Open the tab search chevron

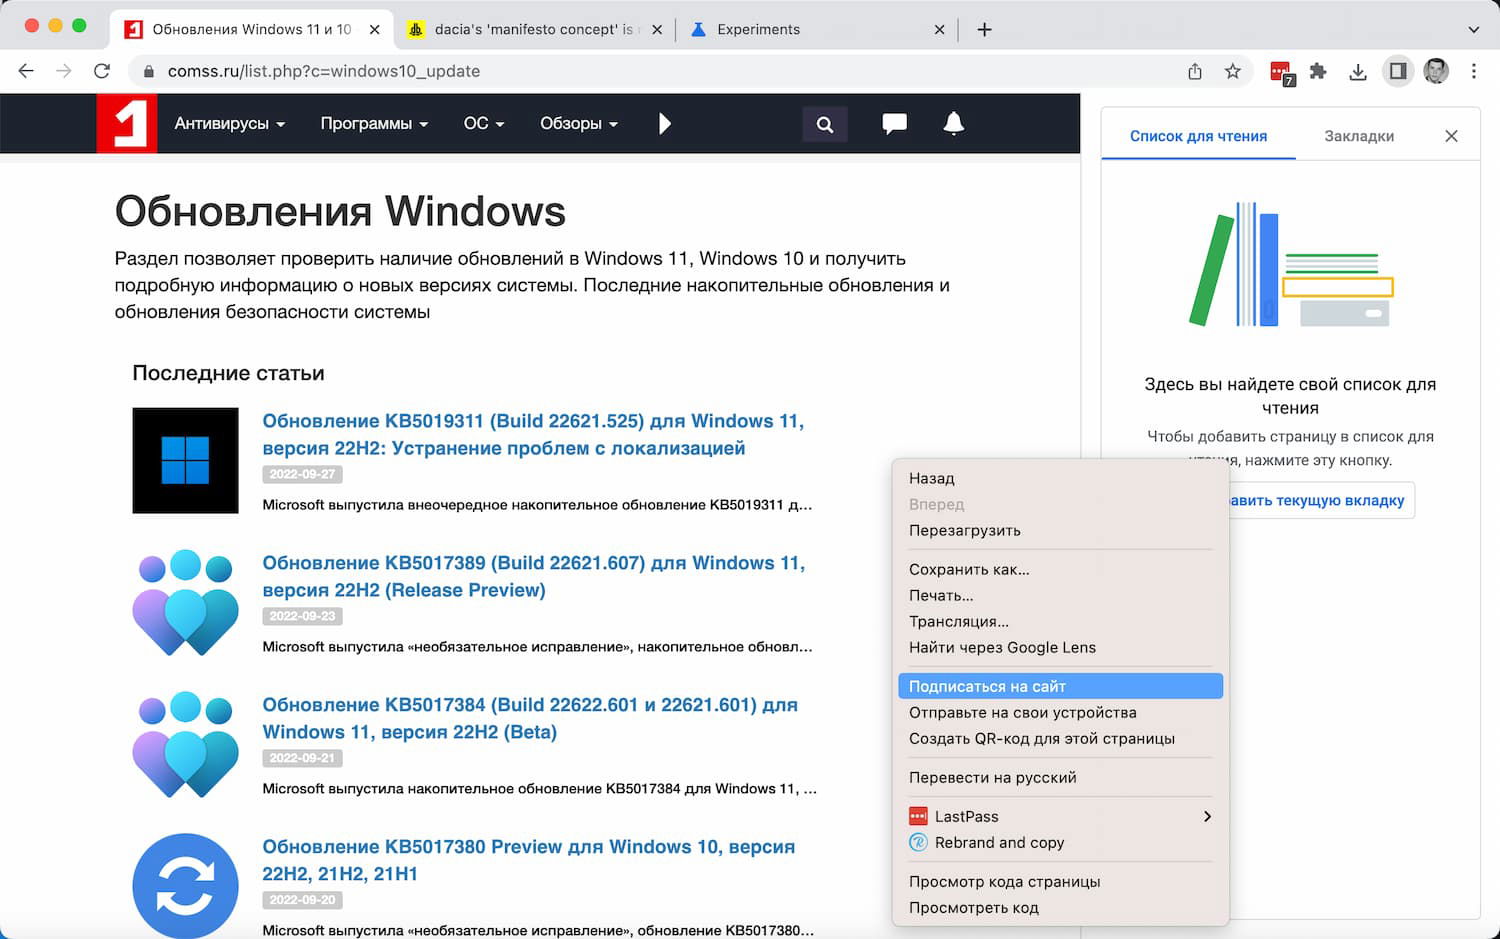point(1473,30)
